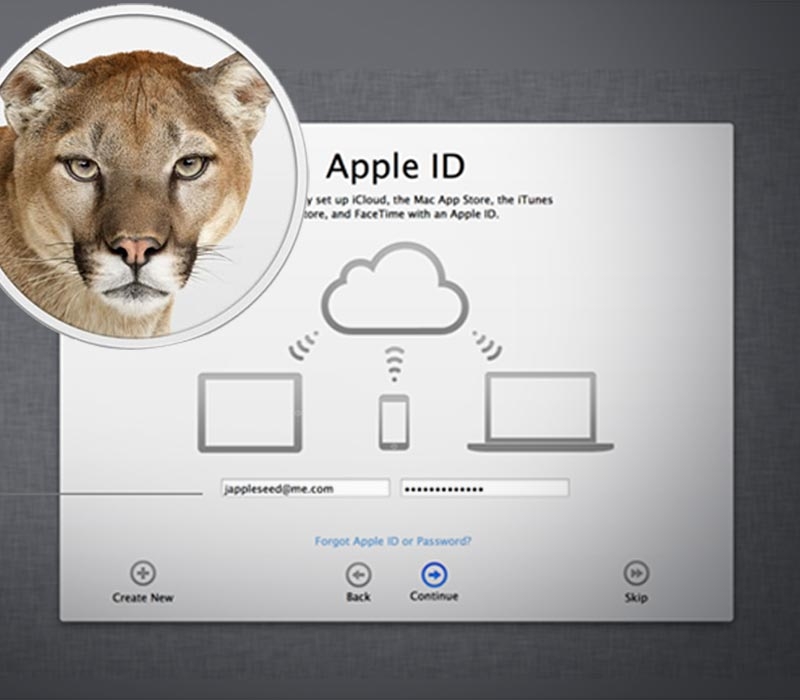The image size is (800, 700).
Task: Click the iPhone icon below the cloud
Action: tap(393, 422)
